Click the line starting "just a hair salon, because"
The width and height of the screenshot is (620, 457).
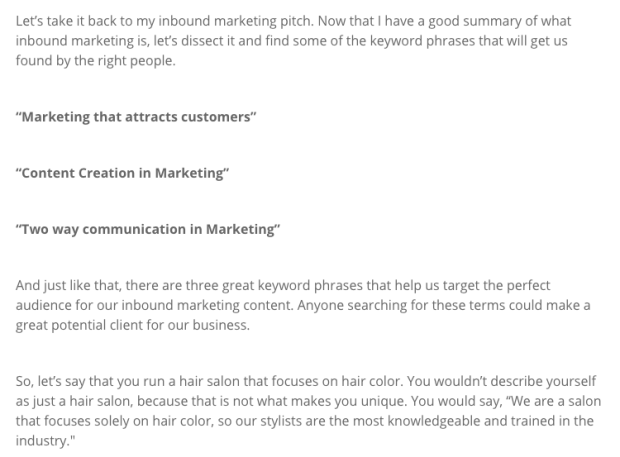pos(150,401)
